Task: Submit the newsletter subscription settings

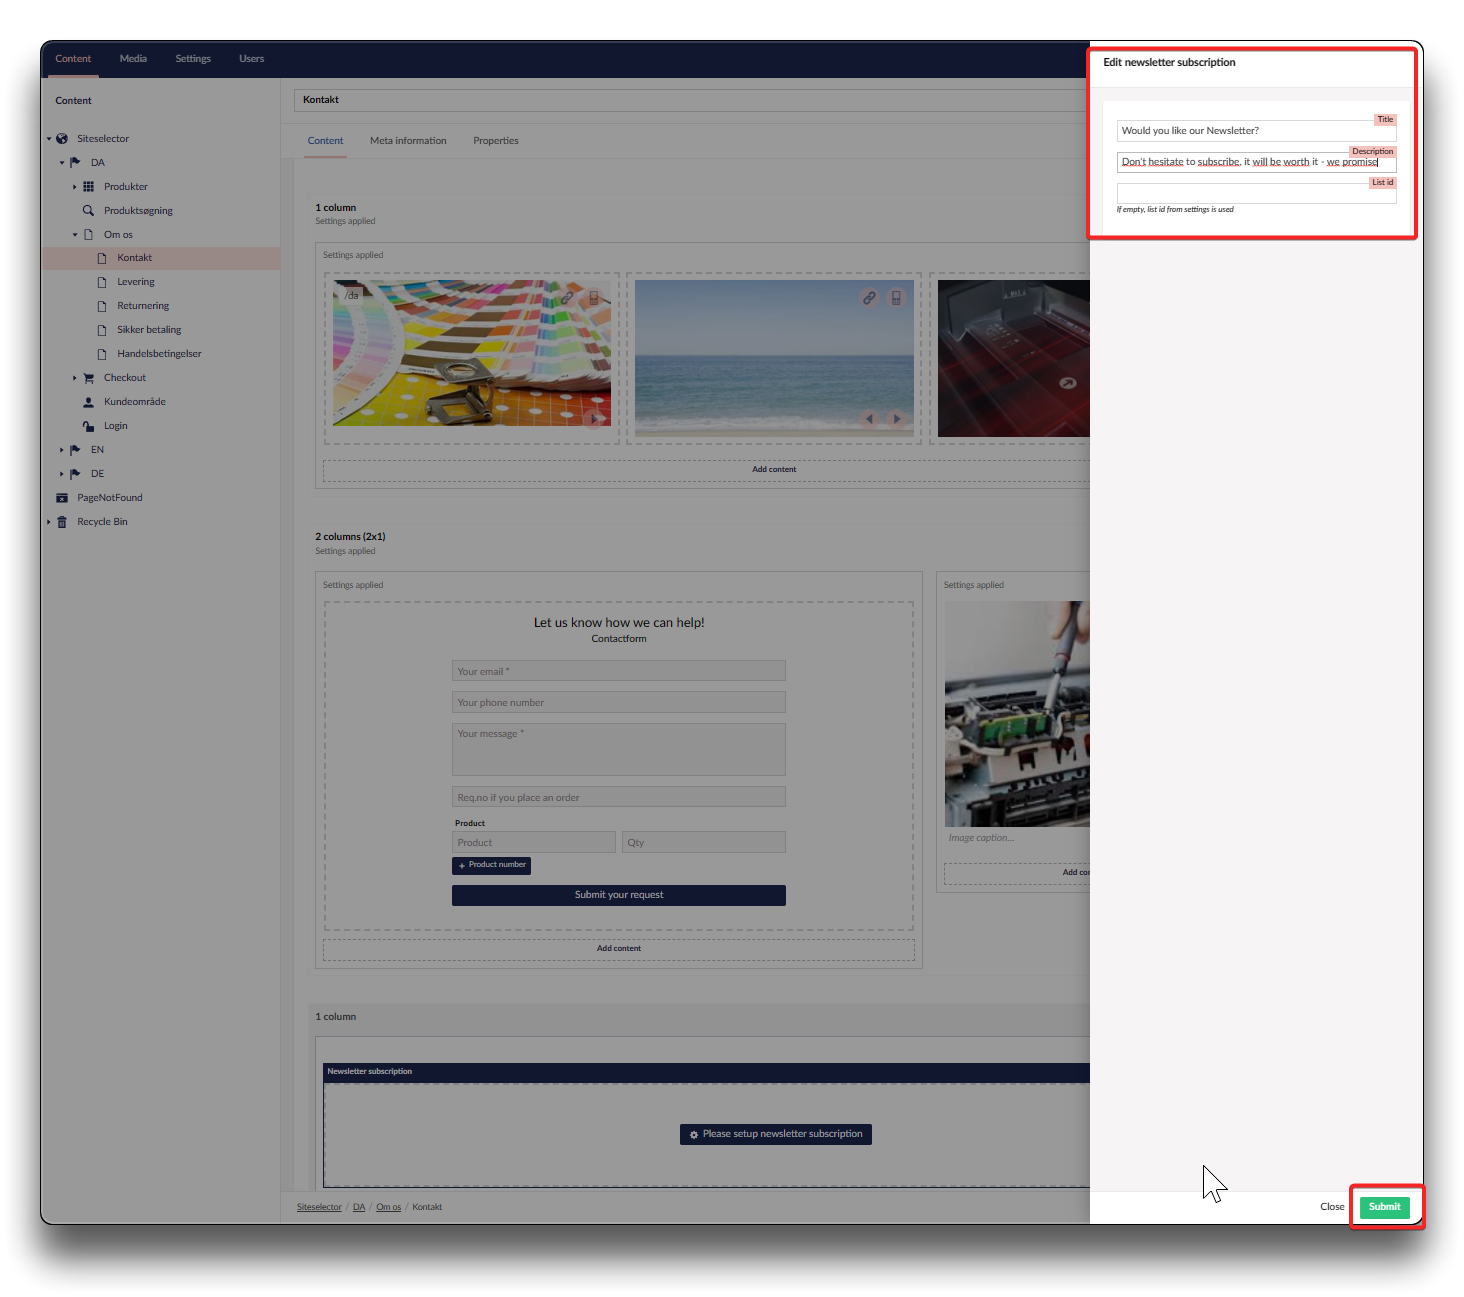Action: coord(1384,1207)
